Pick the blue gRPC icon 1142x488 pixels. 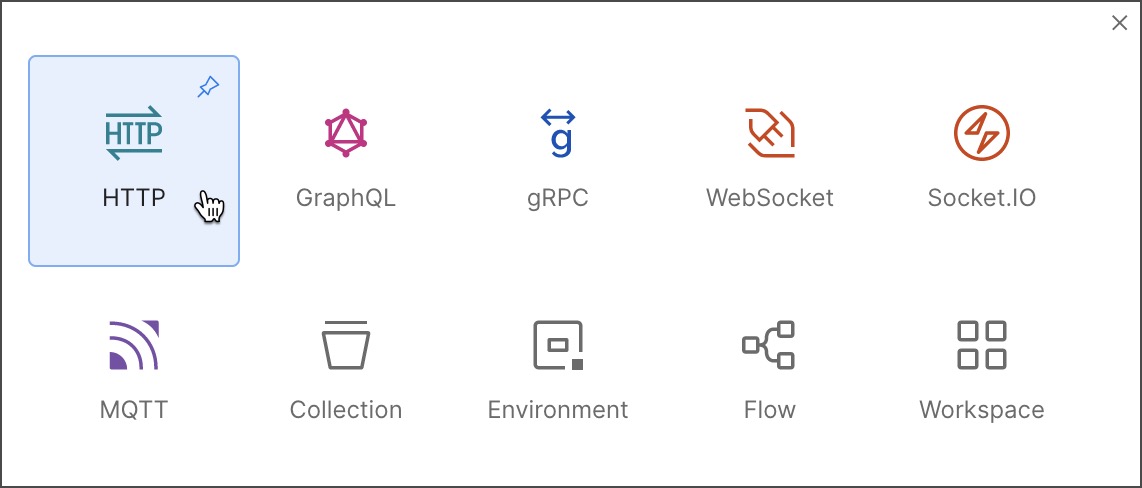point(558,133)
